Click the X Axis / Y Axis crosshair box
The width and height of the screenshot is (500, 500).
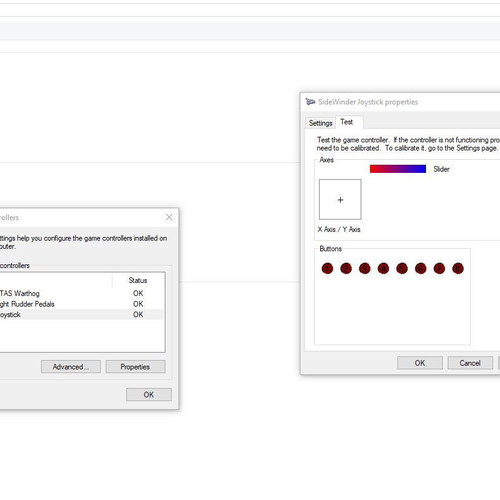(x=340, y=199)
